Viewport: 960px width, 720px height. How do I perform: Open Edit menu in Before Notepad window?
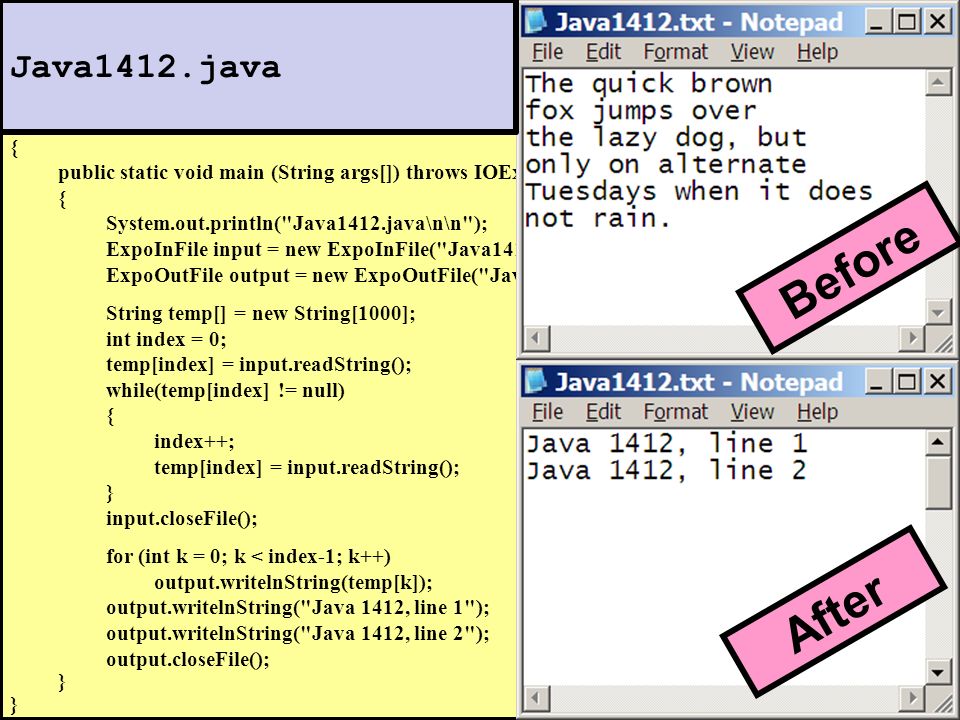603,52
